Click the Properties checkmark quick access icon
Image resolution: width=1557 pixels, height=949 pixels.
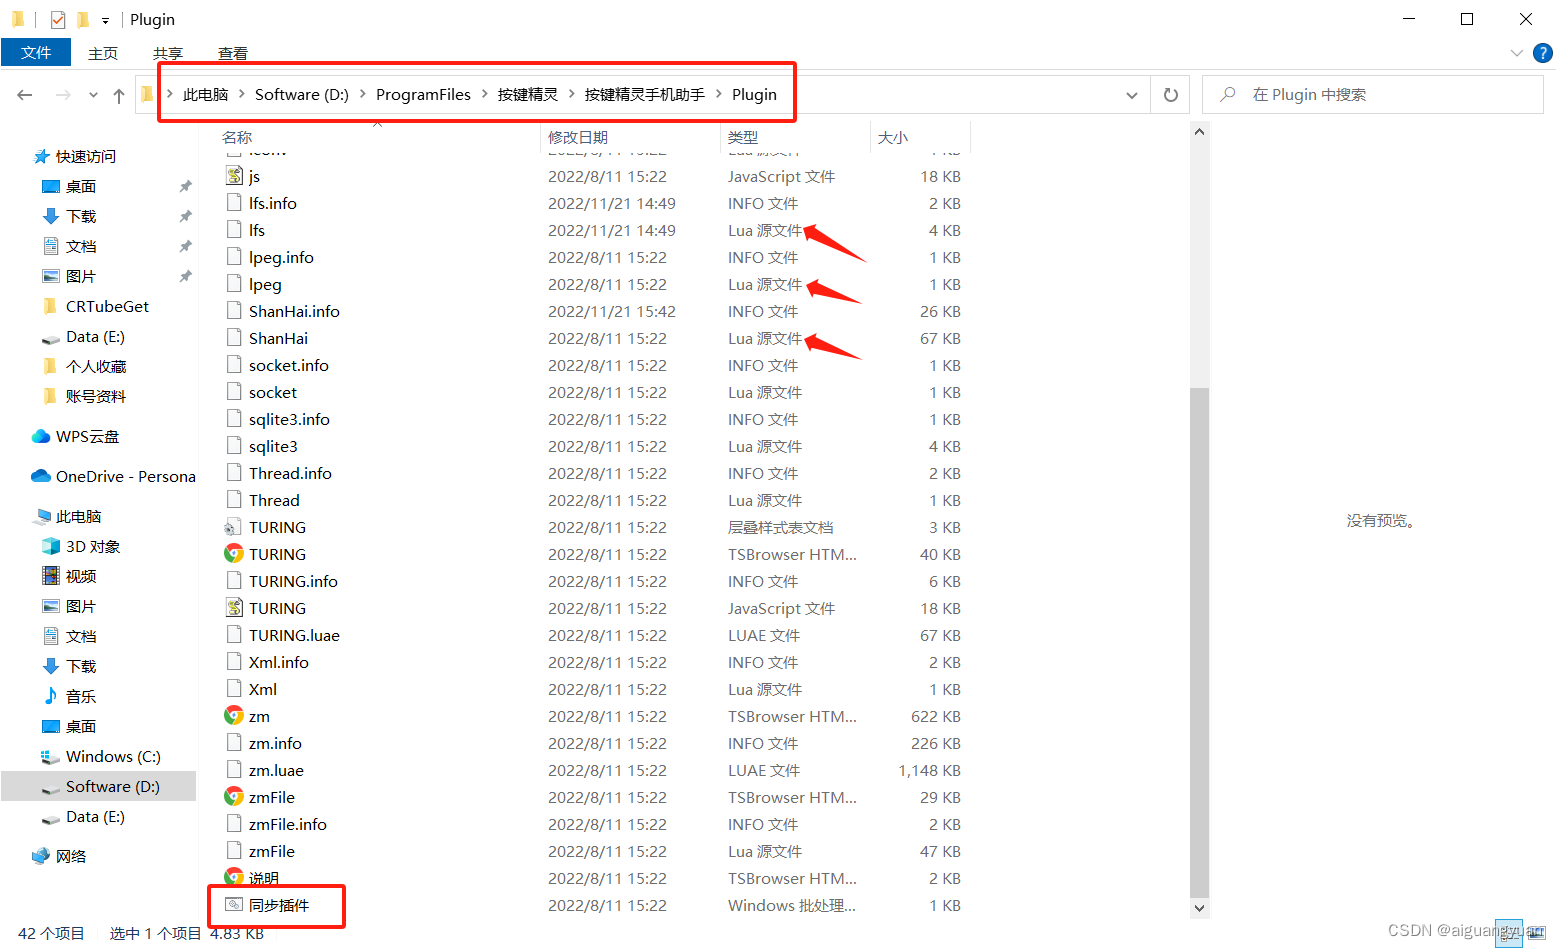(58, 19)
